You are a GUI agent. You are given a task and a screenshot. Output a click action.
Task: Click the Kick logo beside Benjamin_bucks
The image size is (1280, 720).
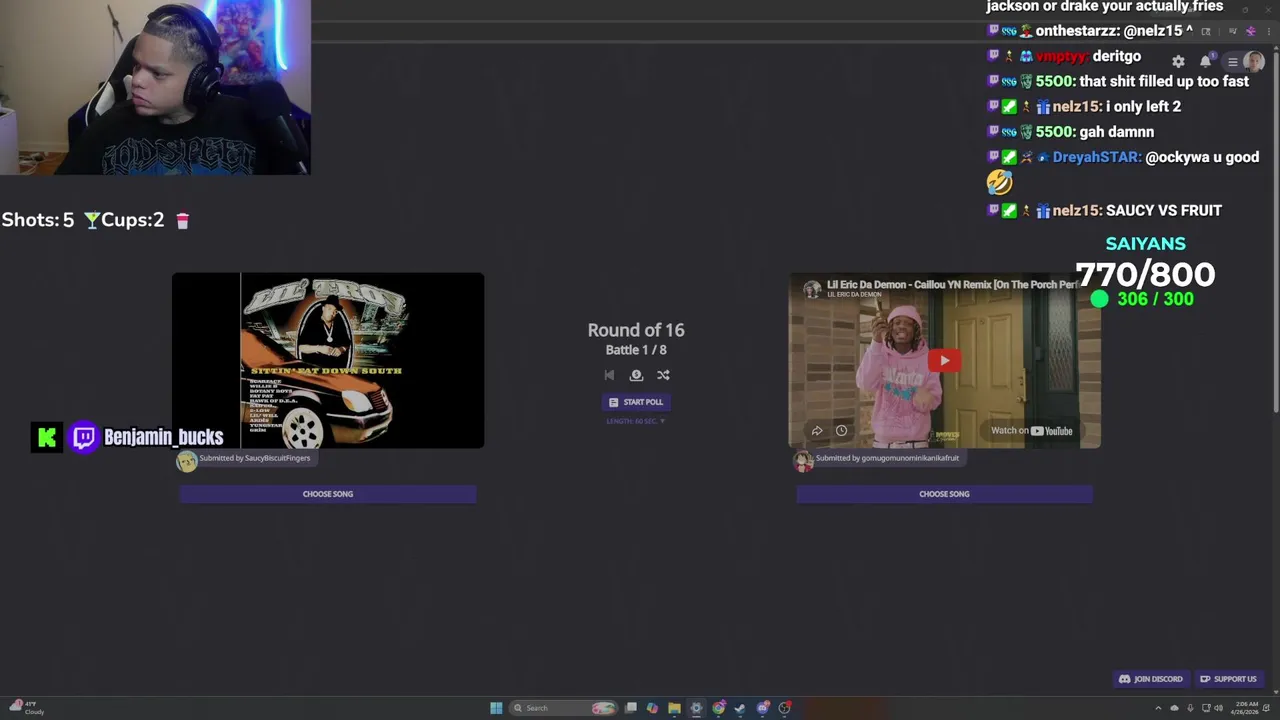tap(47, 437)
